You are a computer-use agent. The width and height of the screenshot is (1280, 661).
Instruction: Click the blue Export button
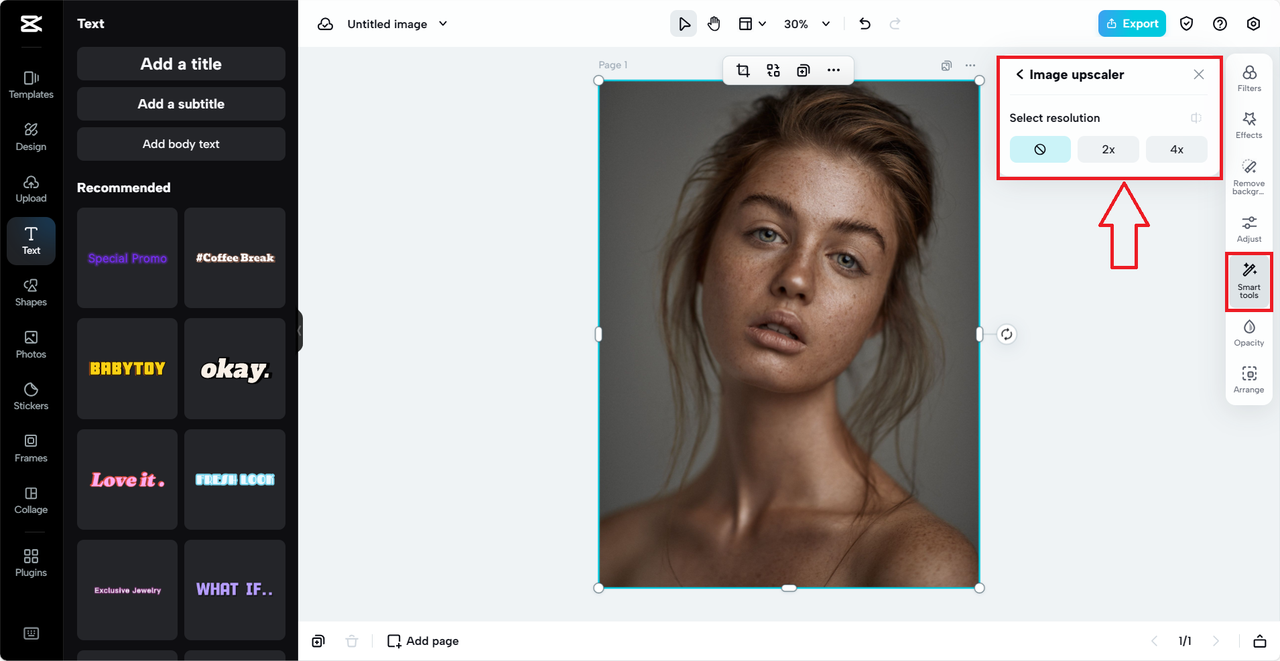[x=1132, y=24]
